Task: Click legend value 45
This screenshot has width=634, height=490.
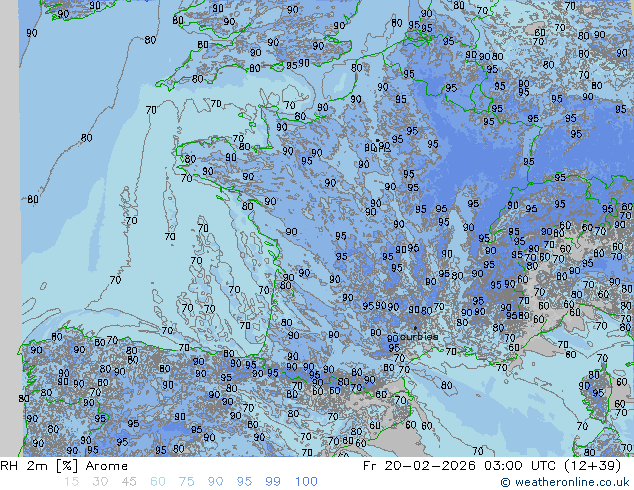Action: pos(129,482)
